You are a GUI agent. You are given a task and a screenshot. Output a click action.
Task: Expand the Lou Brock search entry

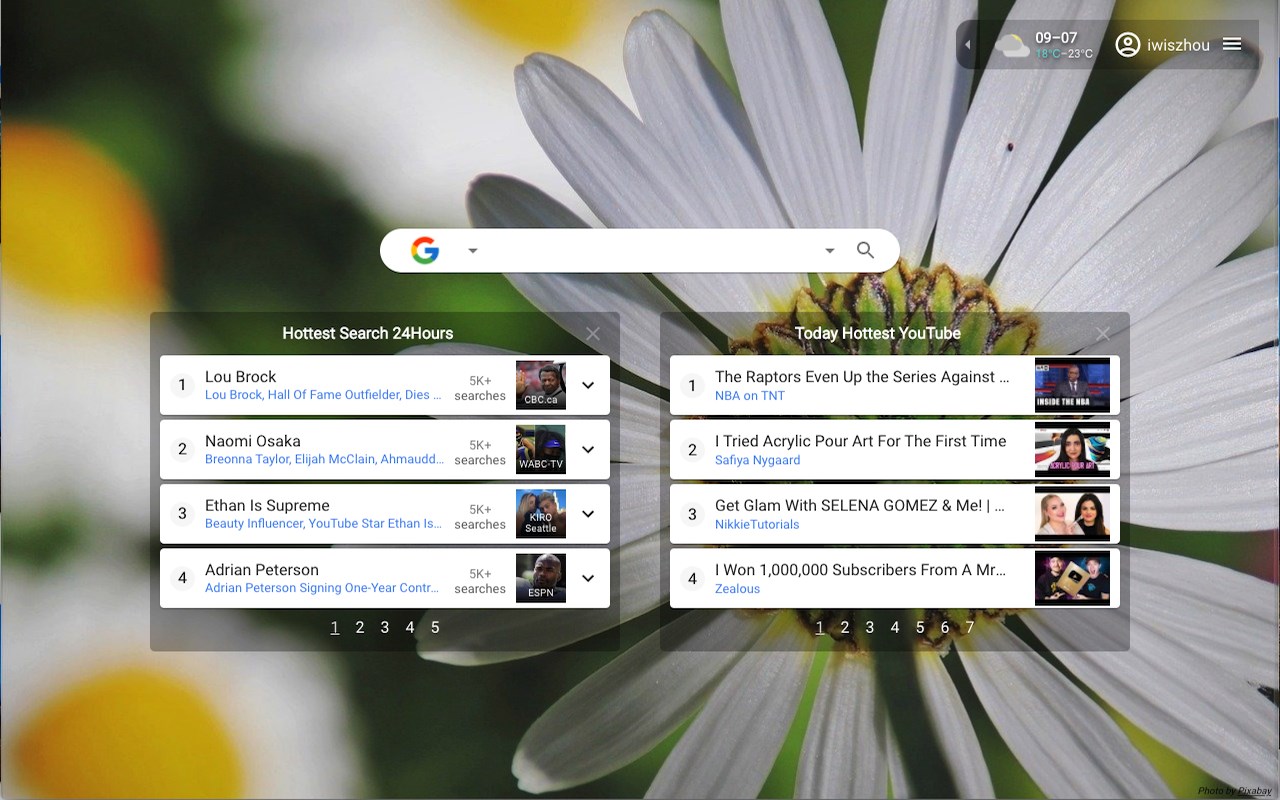click(588, 385)
